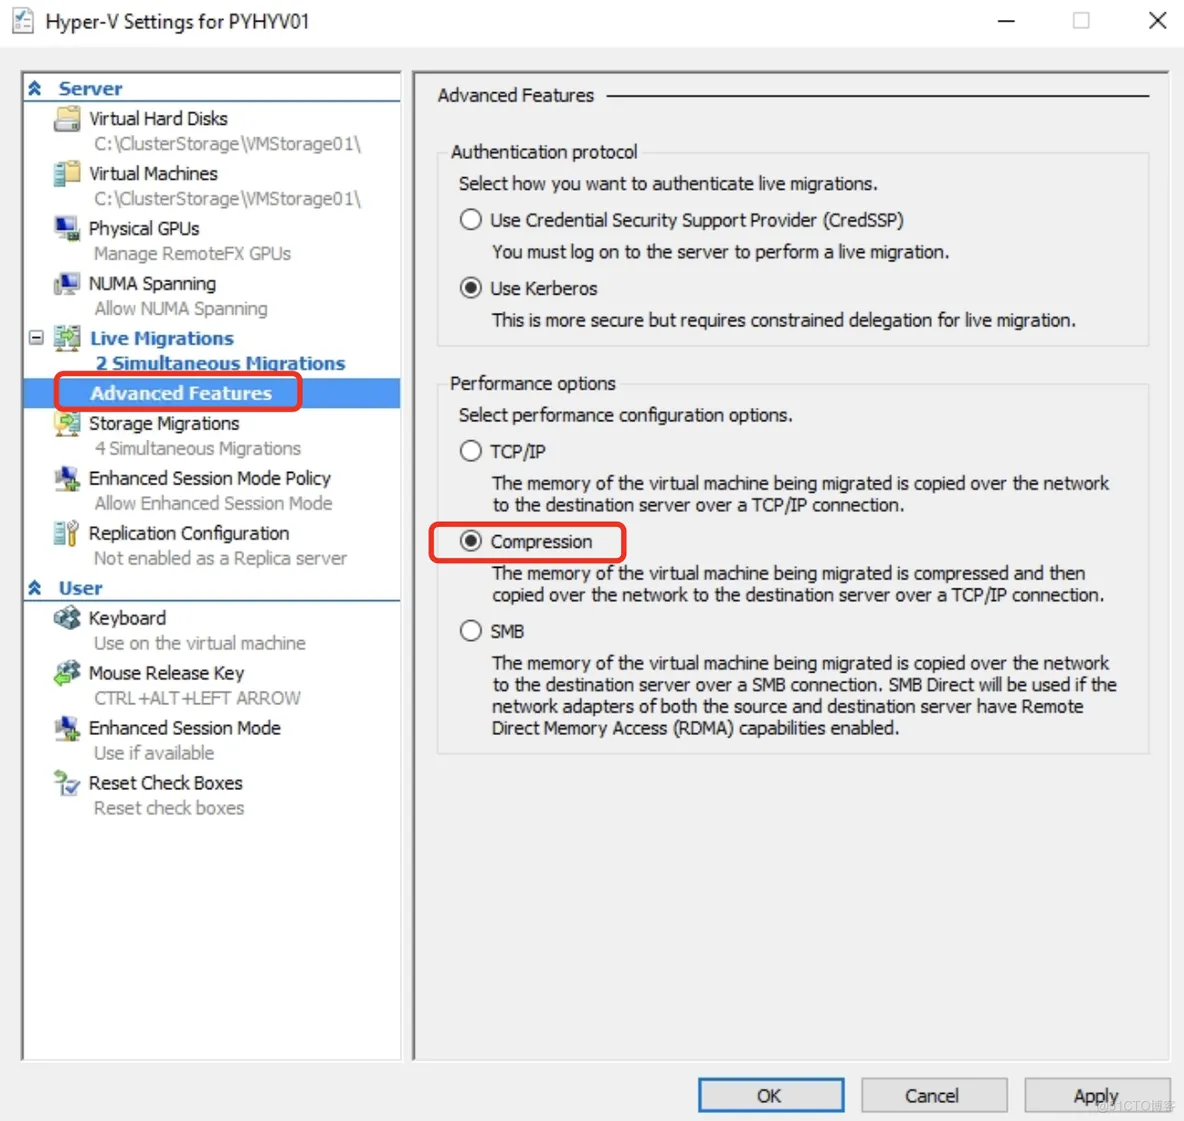The height and width of the screenshot is (1121, 1184).
Task: Click the User section header
Action: coord(80,588)
